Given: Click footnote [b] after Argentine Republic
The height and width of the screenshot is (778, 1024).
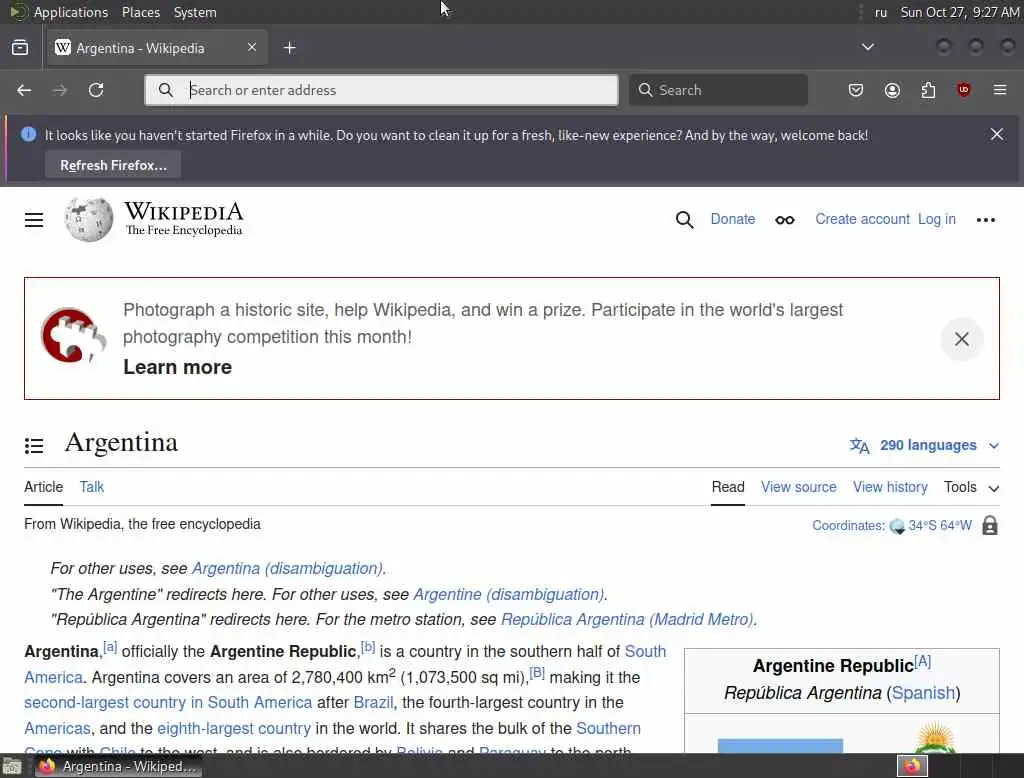Looking at the screenshot, I should click(368, 647).
